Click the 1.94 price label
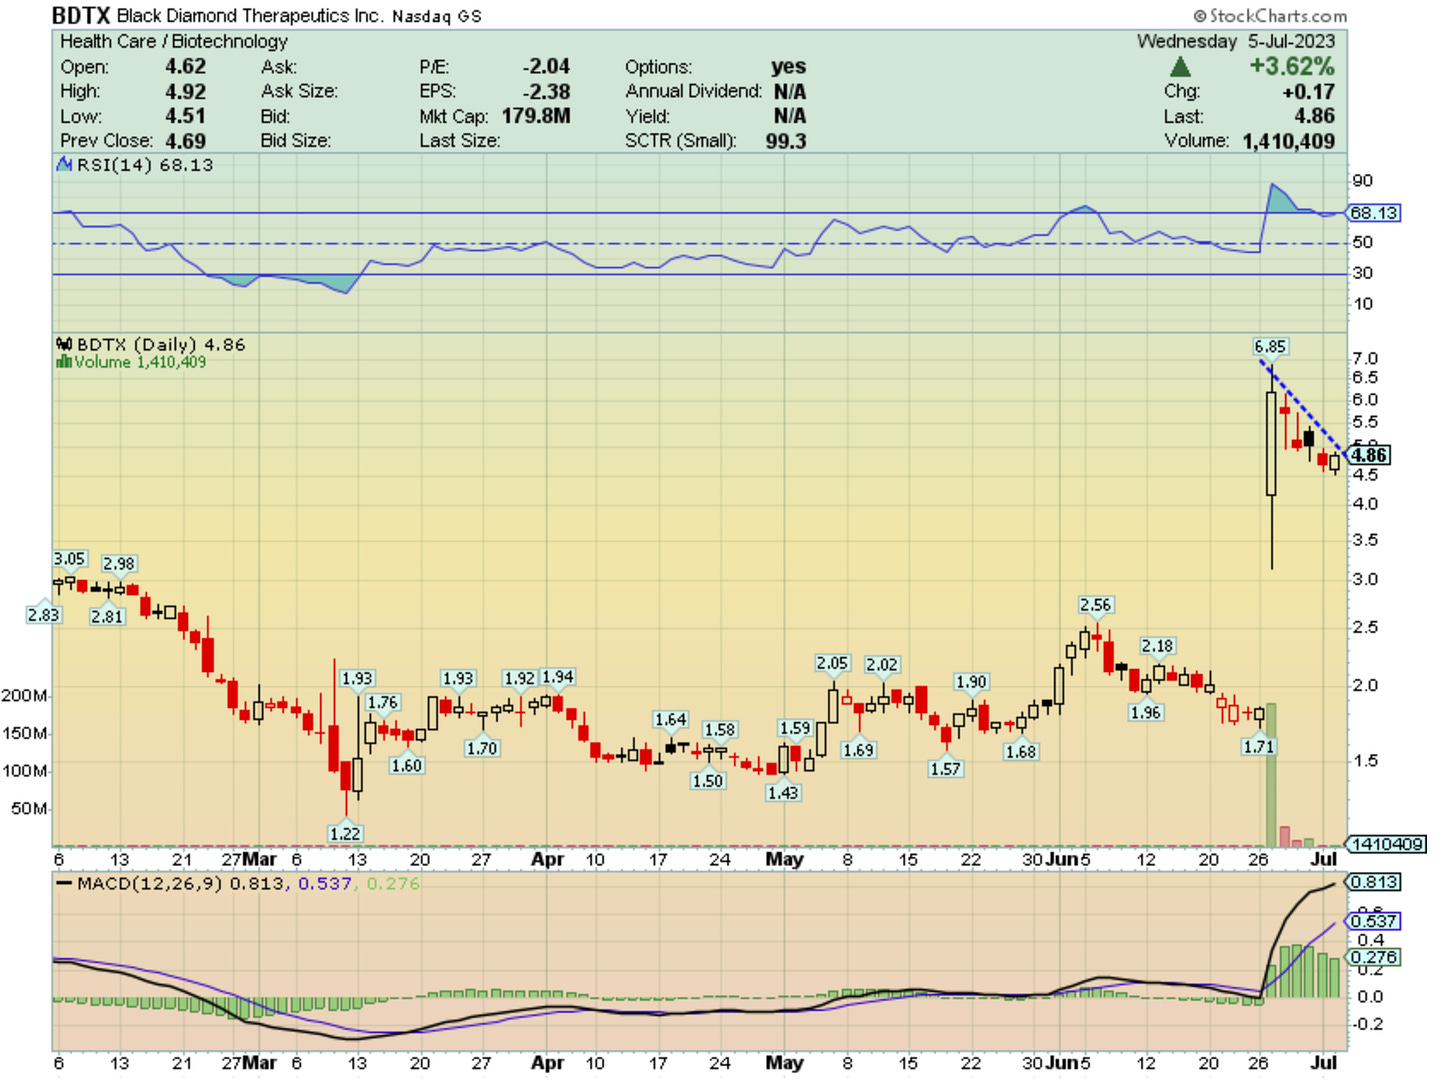Viewport: 1456px width, 1081px height. [557, 677]
